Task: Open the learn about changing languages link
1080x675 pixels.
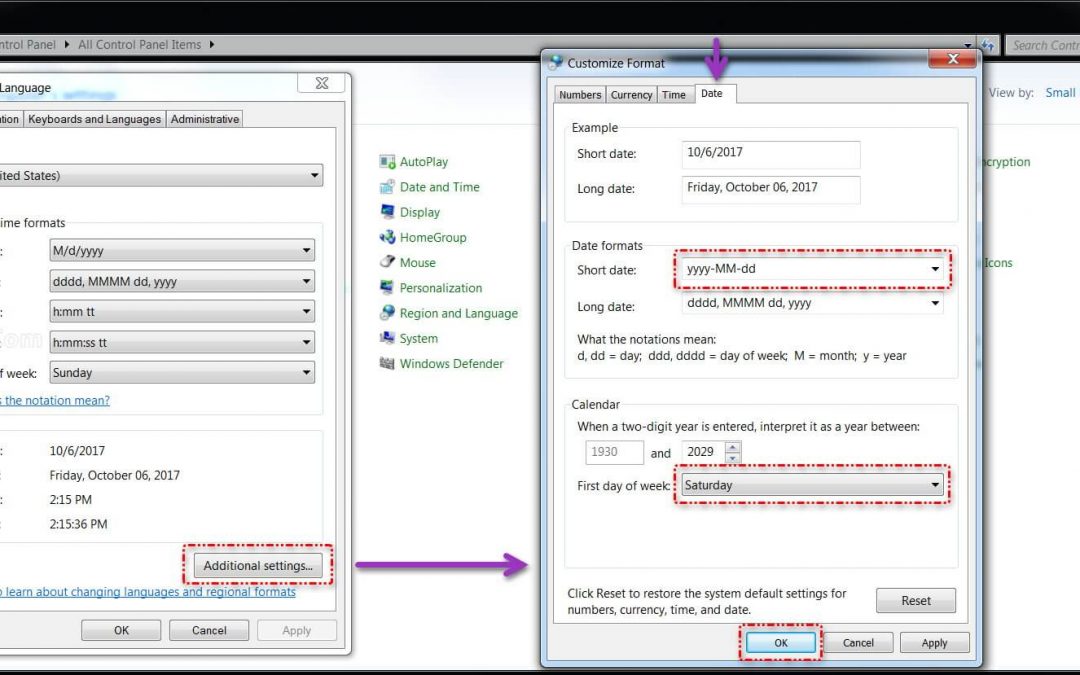Action: (150, 592)
